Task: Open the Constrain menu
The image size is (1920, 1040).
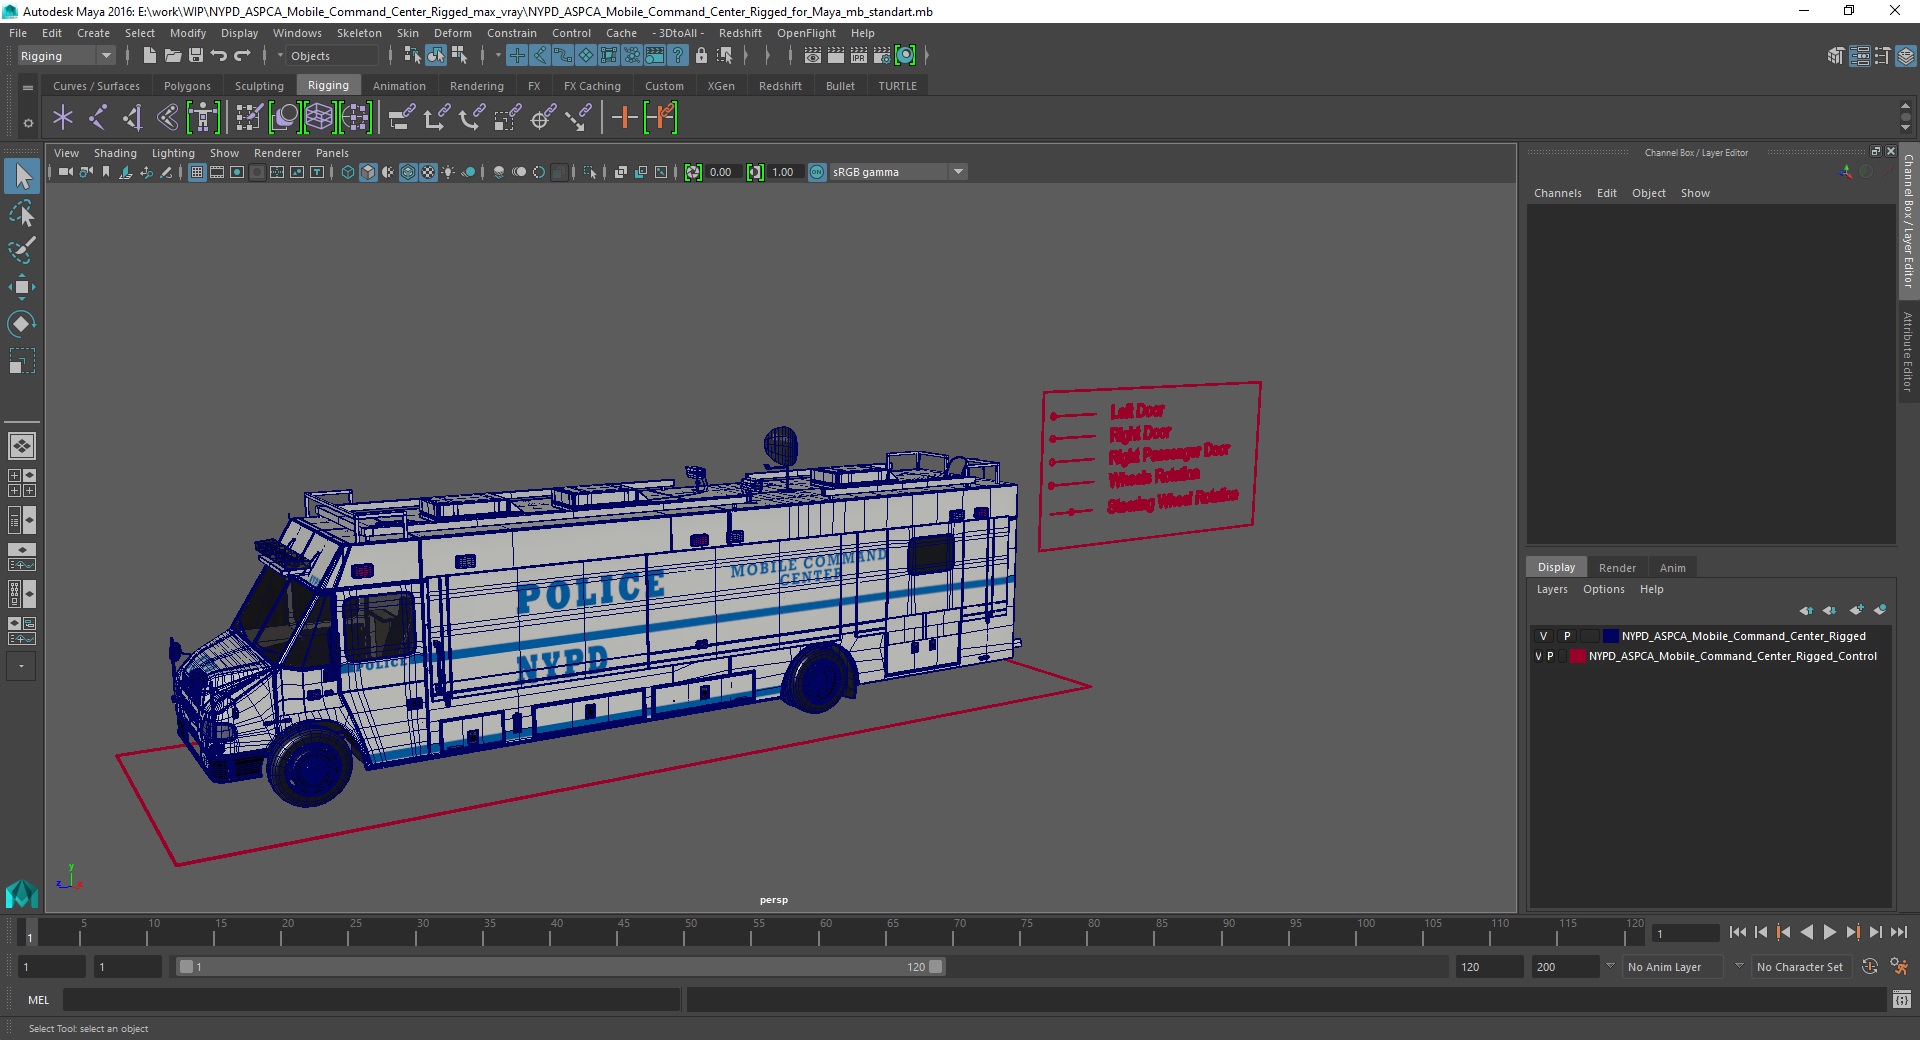Action: pos(512,33)
